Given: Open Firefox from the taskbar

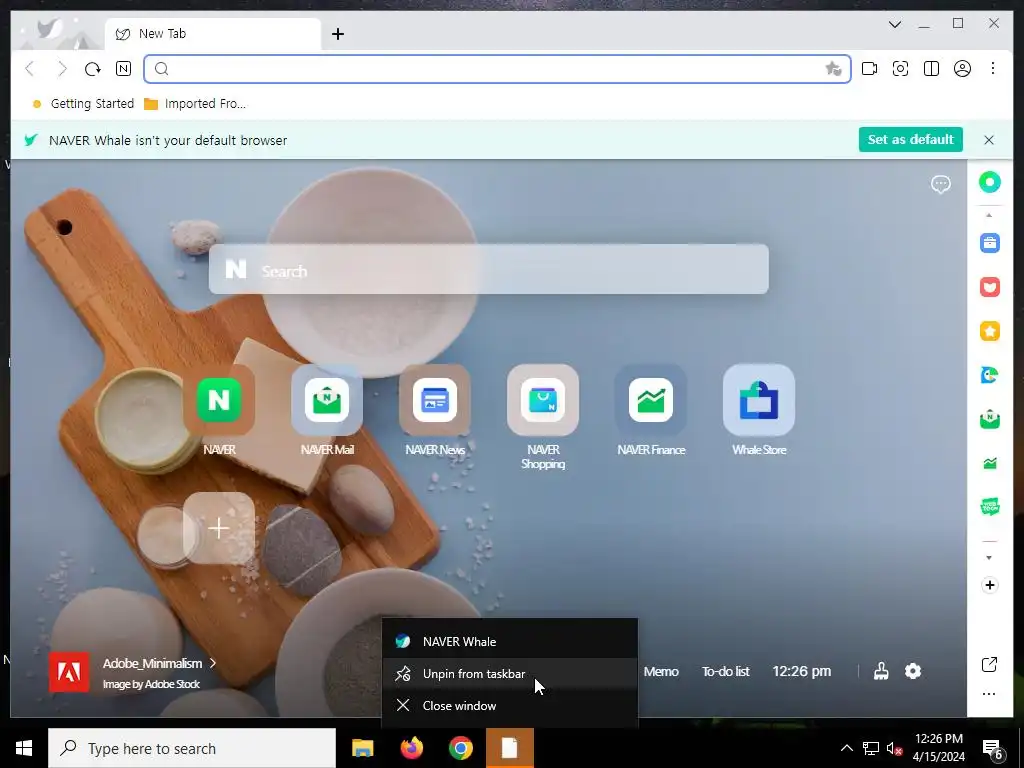Looking at the screenshot, I should tap(411, 748).
